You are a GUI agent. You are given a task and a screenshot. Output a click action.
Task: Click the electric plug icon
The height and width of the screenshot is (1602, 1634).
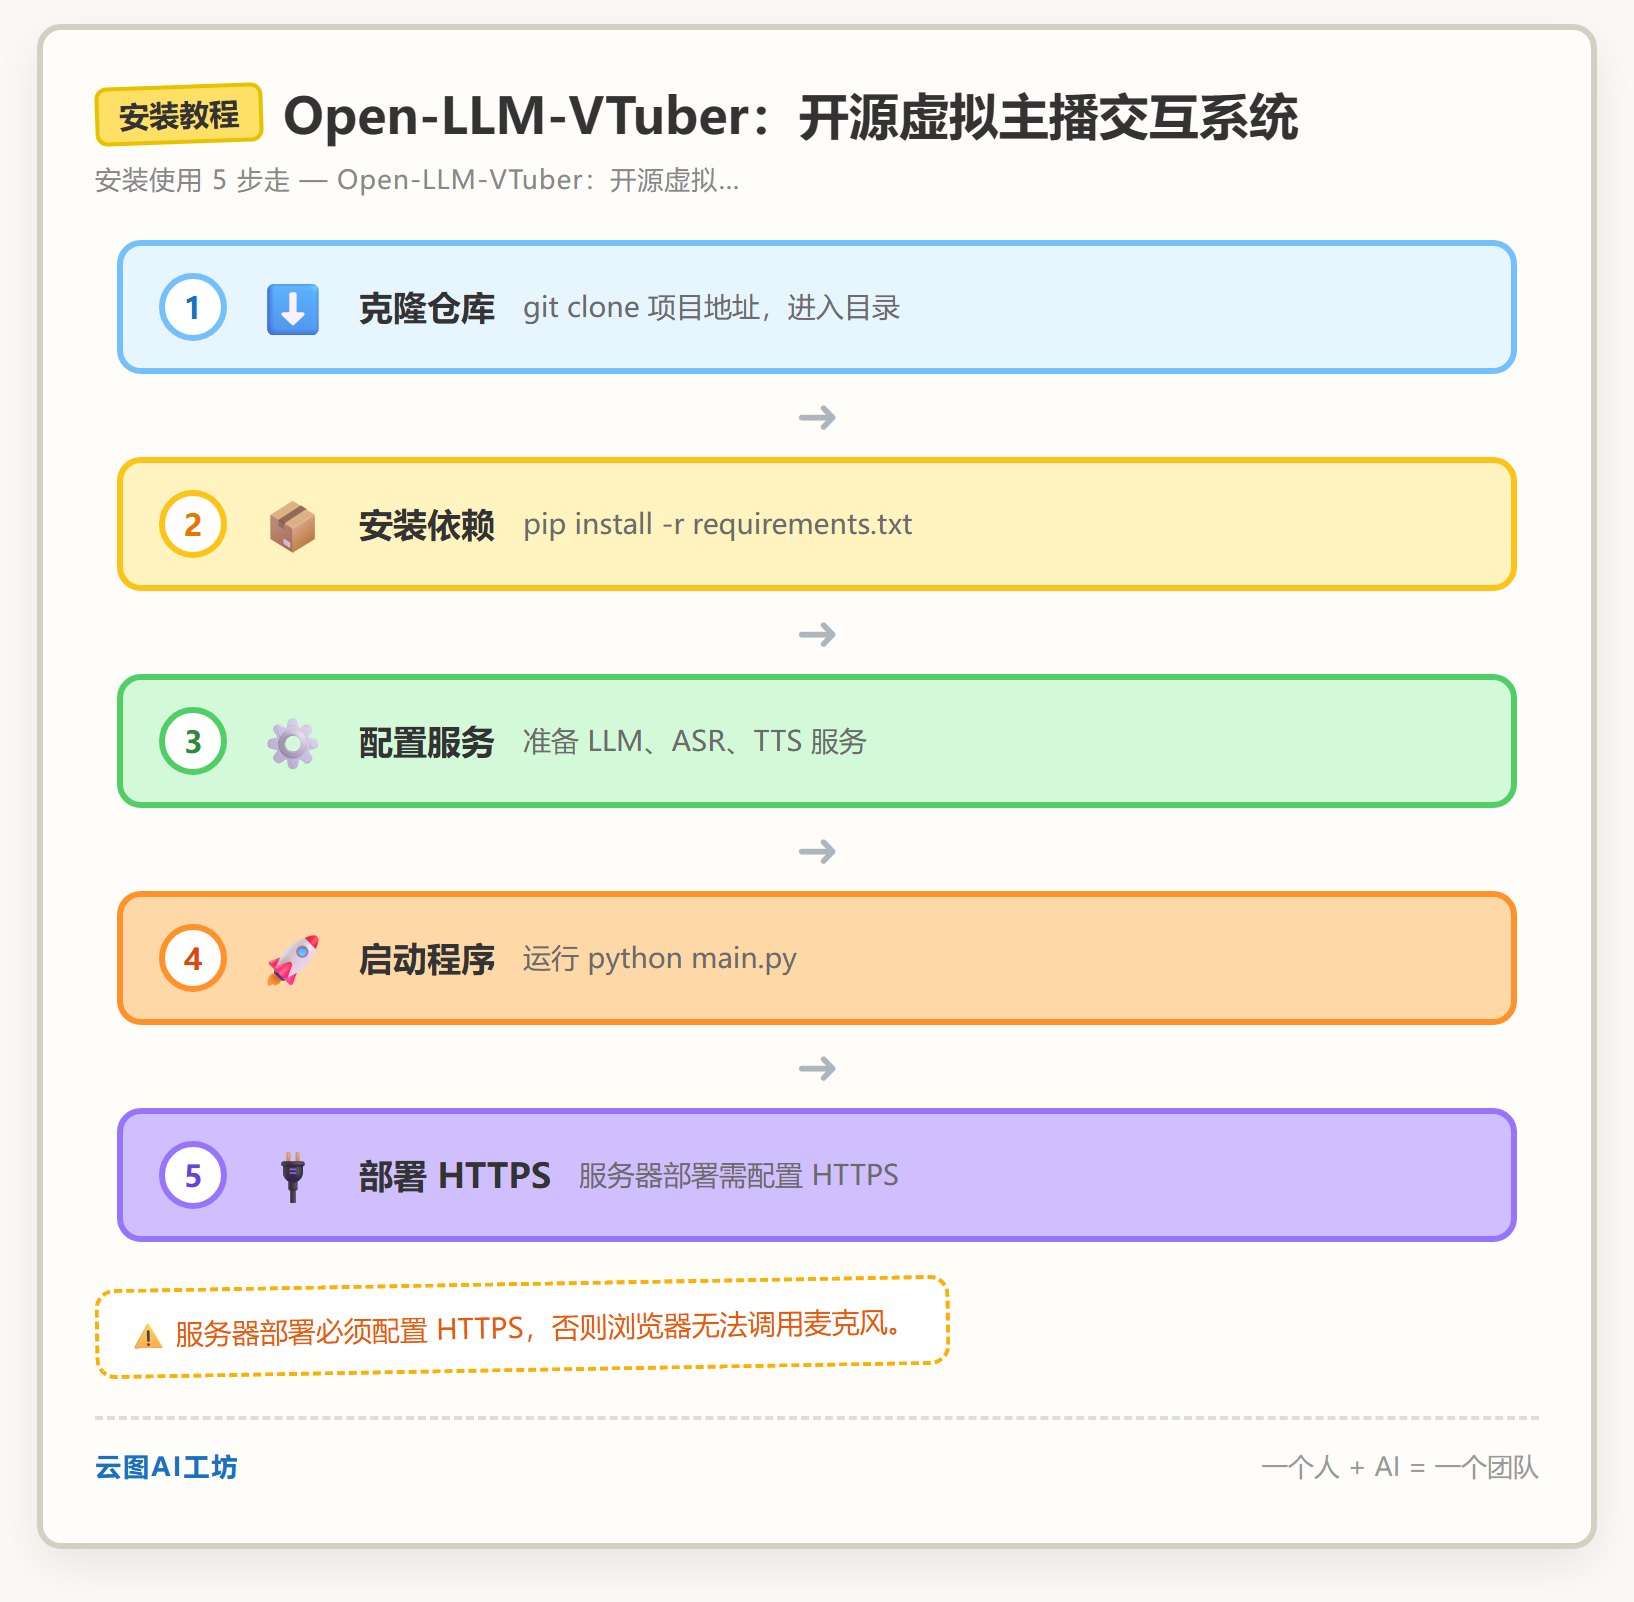(293, 1176)
